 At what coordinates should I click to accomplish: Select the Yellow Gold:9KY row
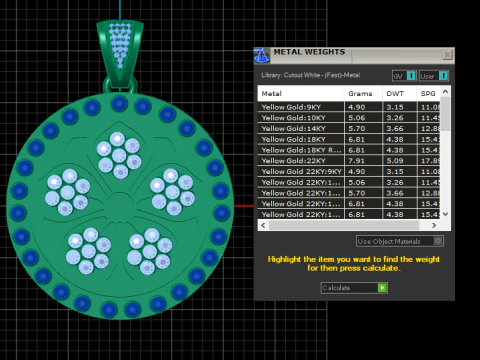349,107
